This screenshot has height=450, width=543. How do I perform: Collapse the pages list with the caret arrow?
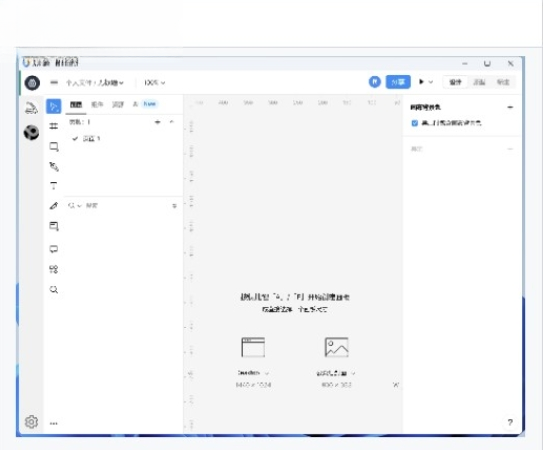pos(171,122)
